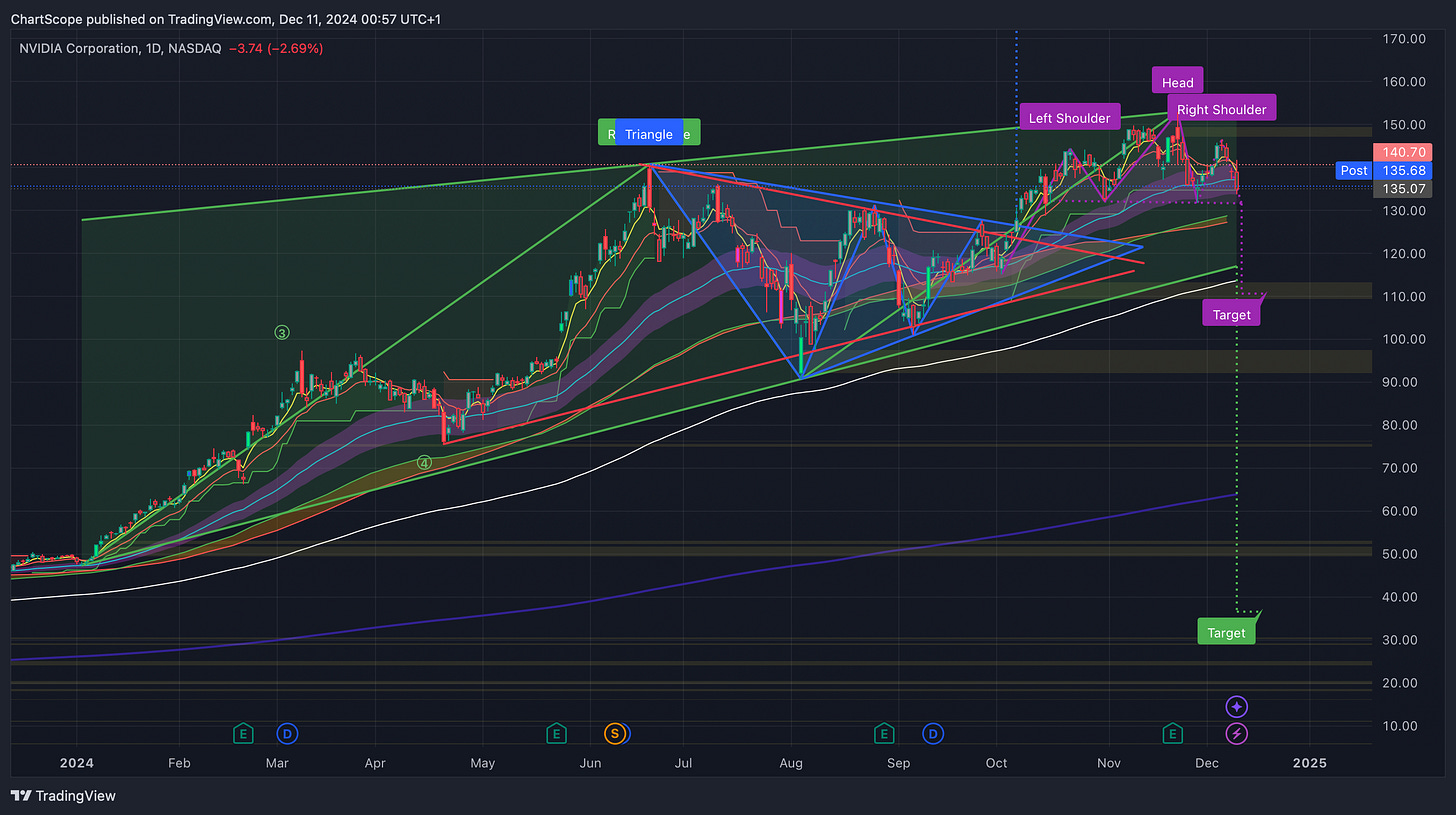The height and width of the screenshot is (815, 1456).
Task: Click the 2025 time axis label
Action: coord(1310,763)
